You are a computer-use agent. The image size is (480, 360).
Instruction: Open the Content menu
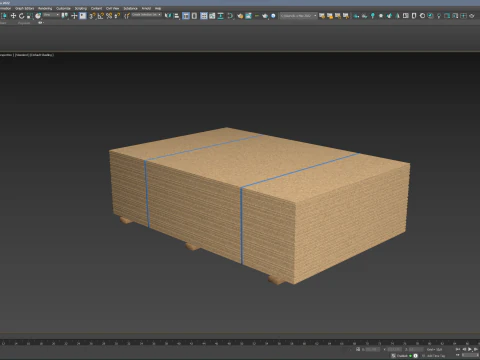[x=97, y=8]
